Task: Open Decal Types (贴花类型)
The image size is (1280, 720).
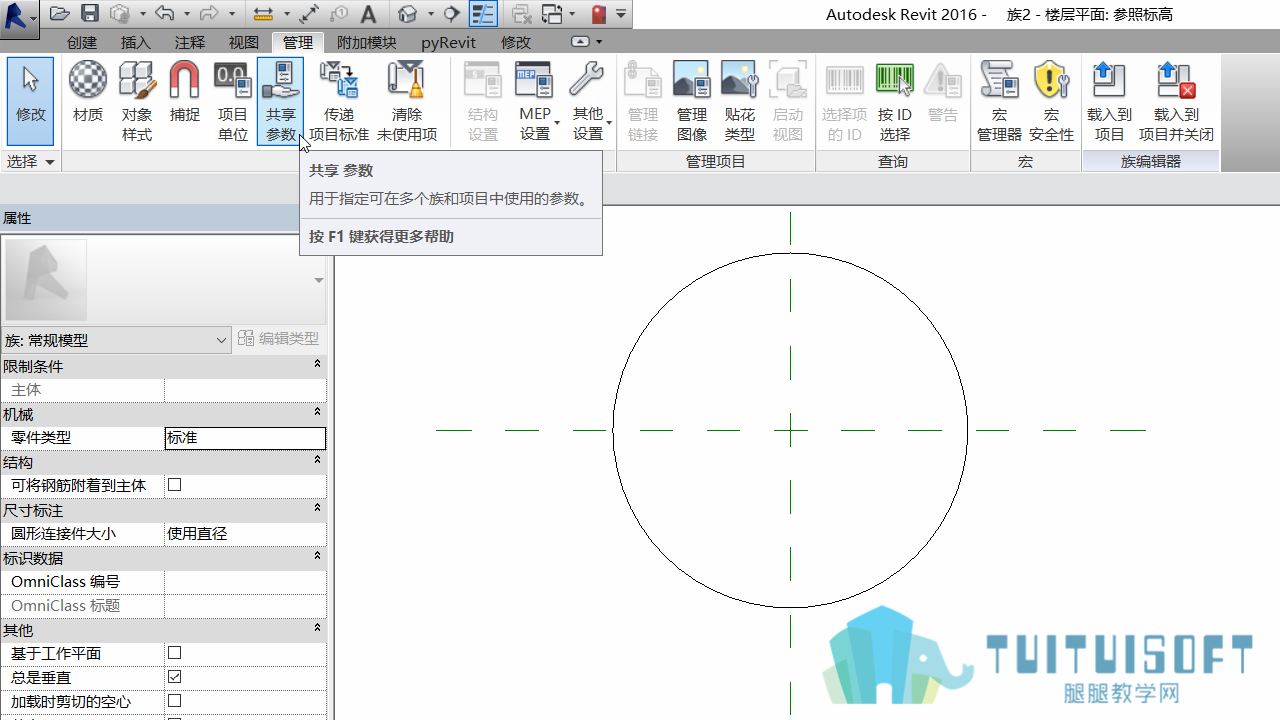Action: [740, 101]
